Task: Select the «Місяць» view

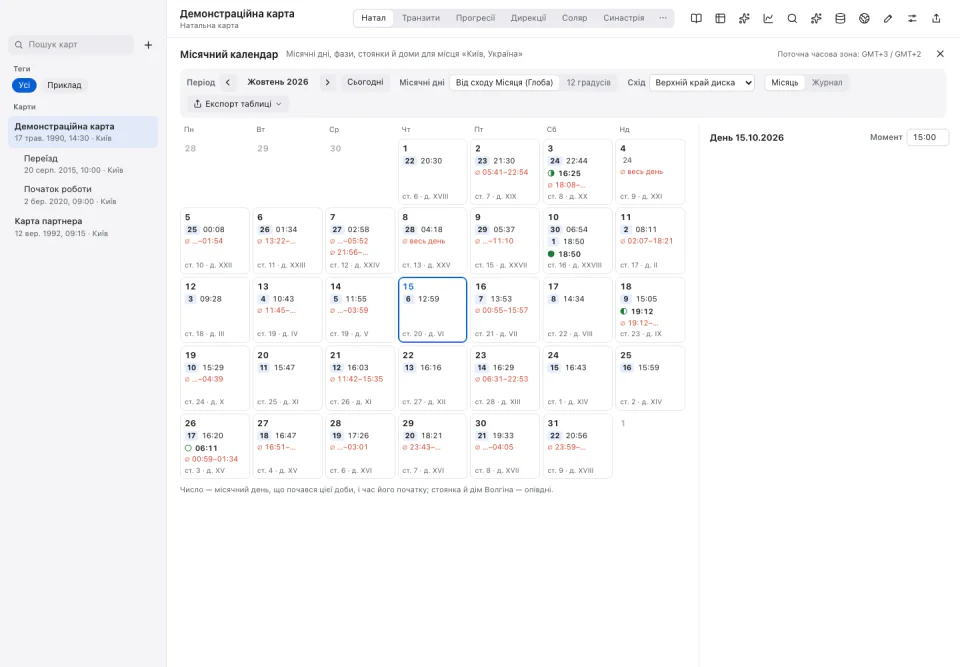Action: [x=785, y=83]
